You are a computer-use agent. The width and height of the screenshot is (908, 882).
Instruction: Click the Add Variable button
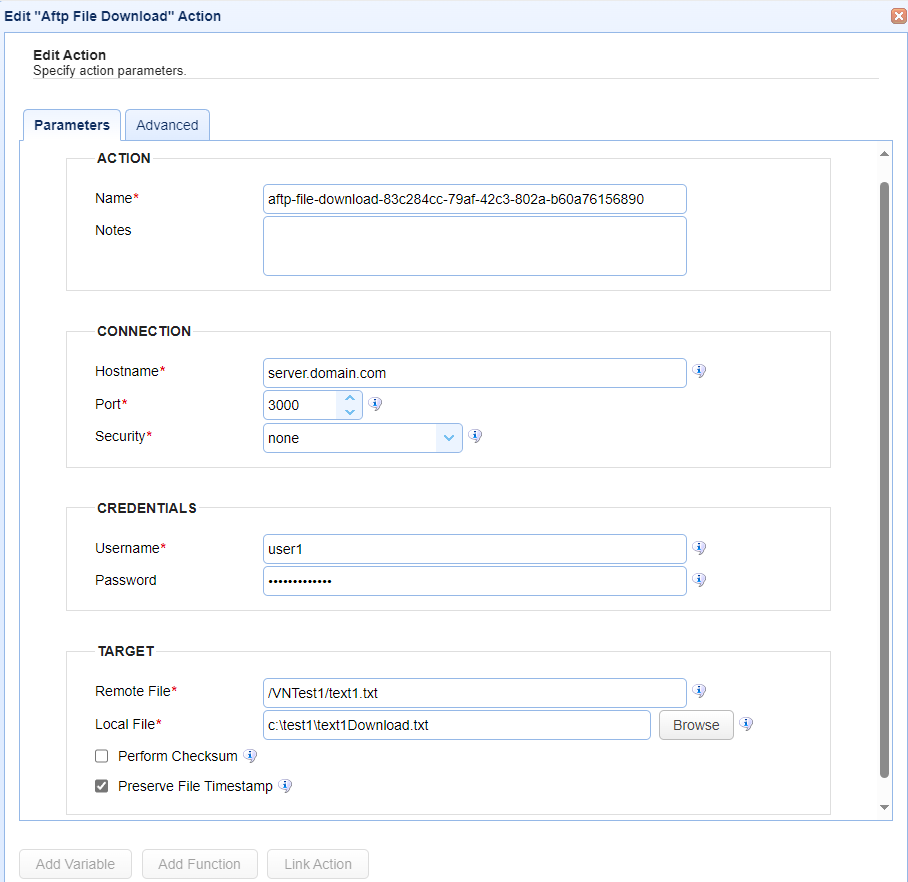click(75, 863)
